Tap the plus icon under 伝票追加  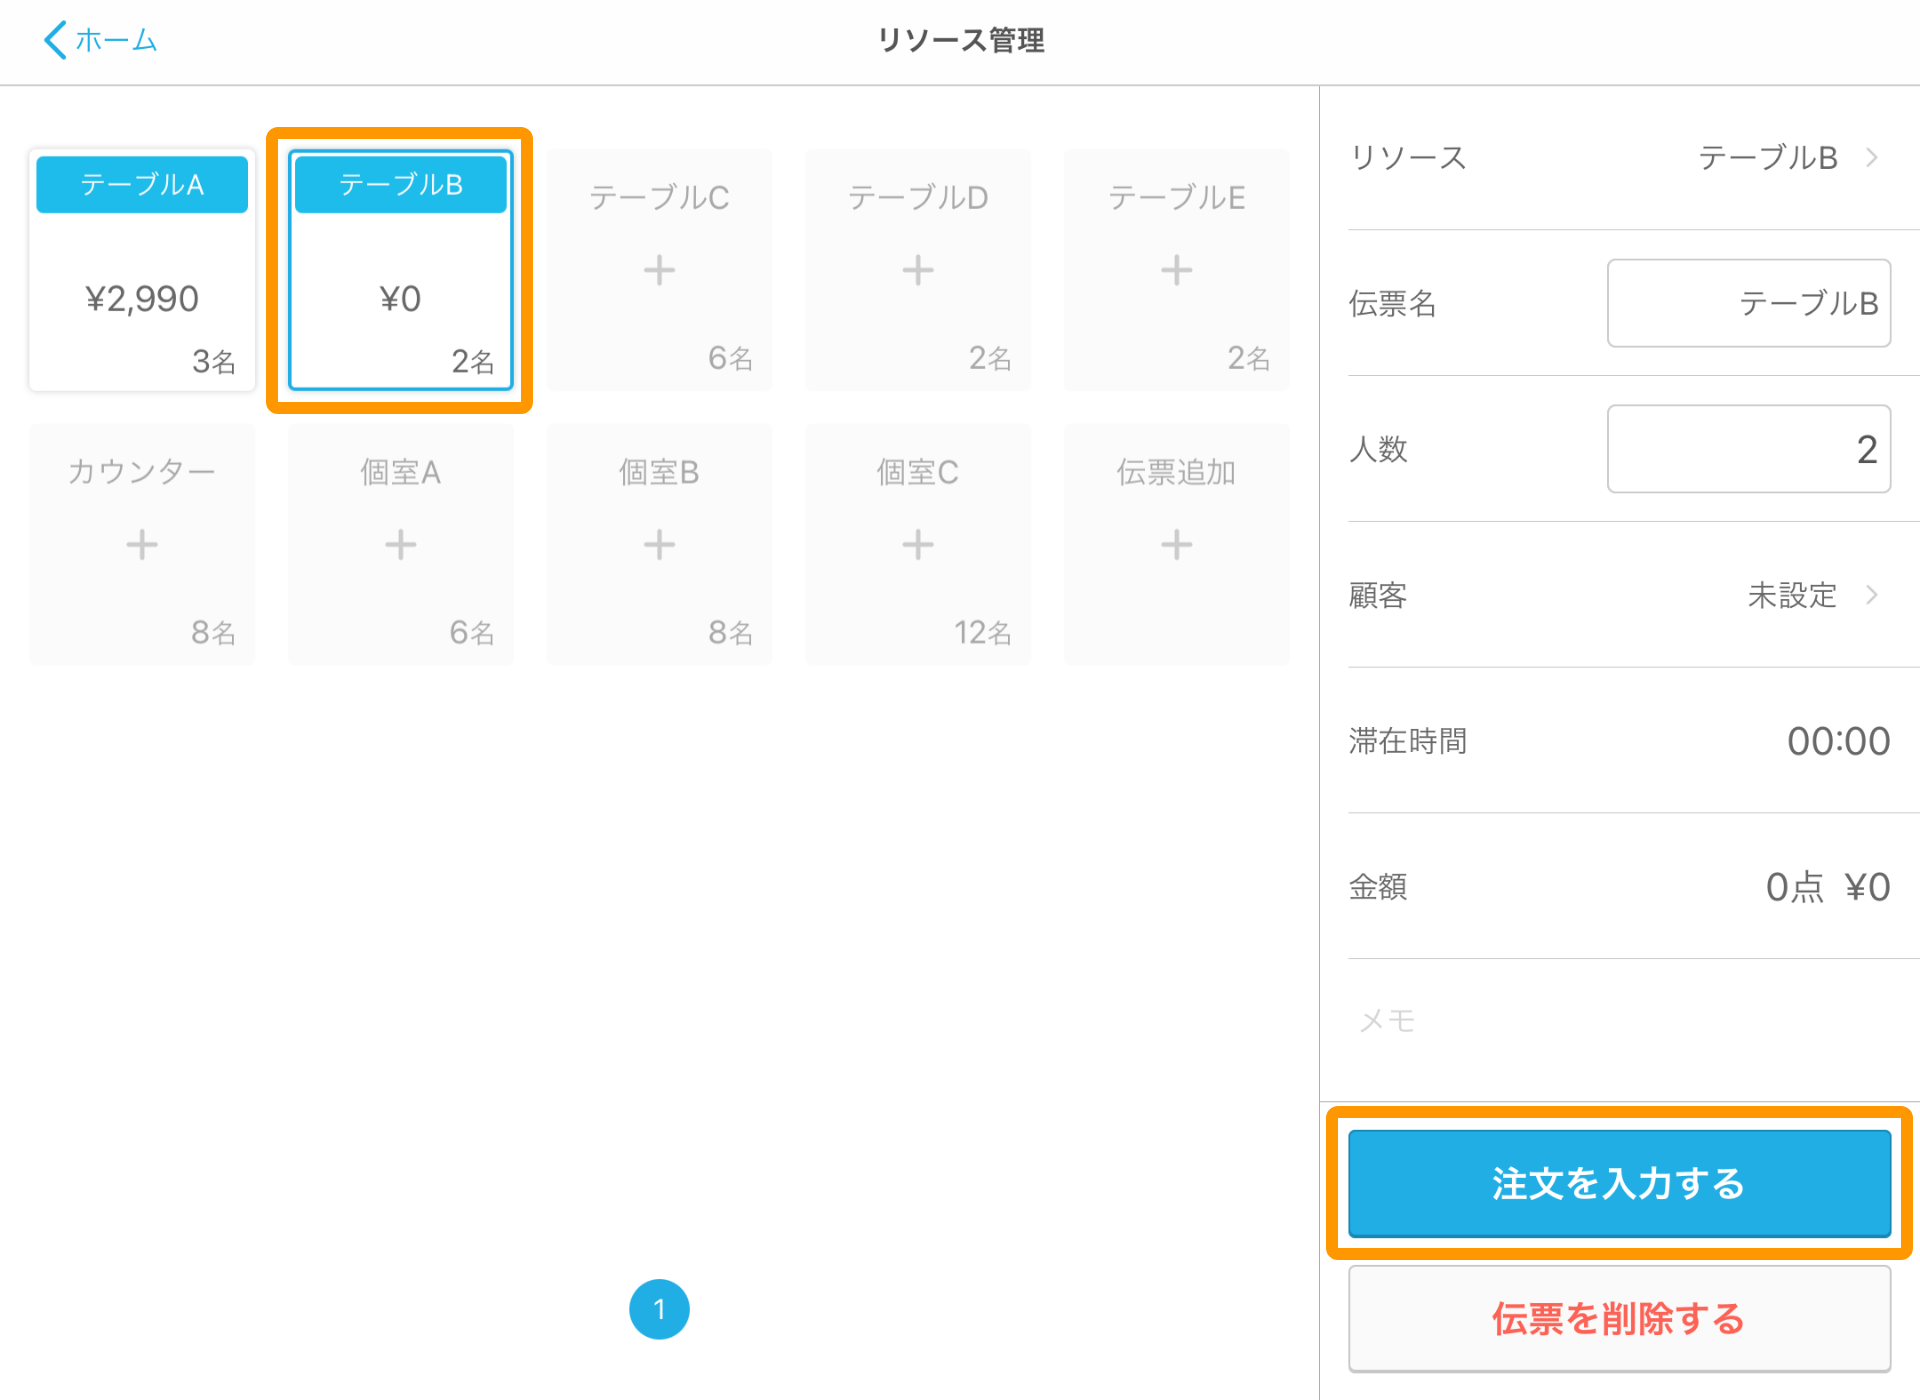(1175, 544)
